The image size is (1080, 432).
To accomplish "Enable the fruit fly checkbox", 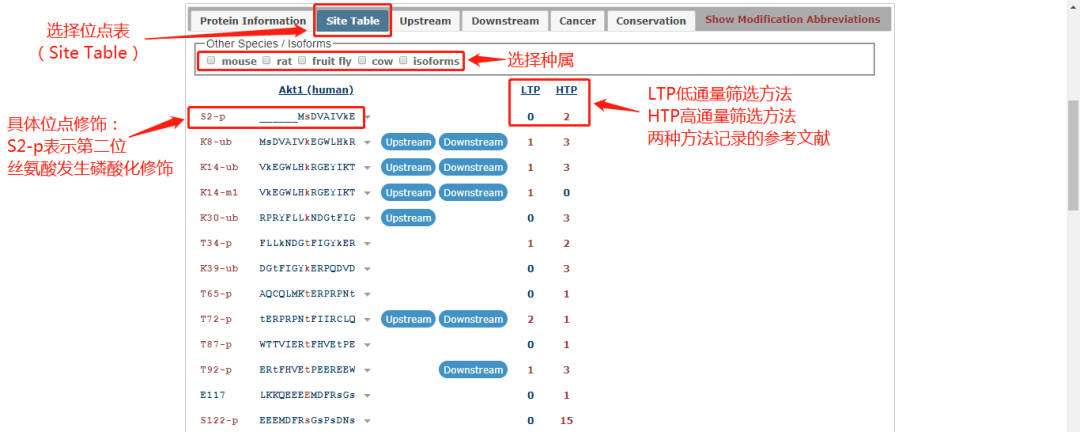I will (x=302, y=60).
